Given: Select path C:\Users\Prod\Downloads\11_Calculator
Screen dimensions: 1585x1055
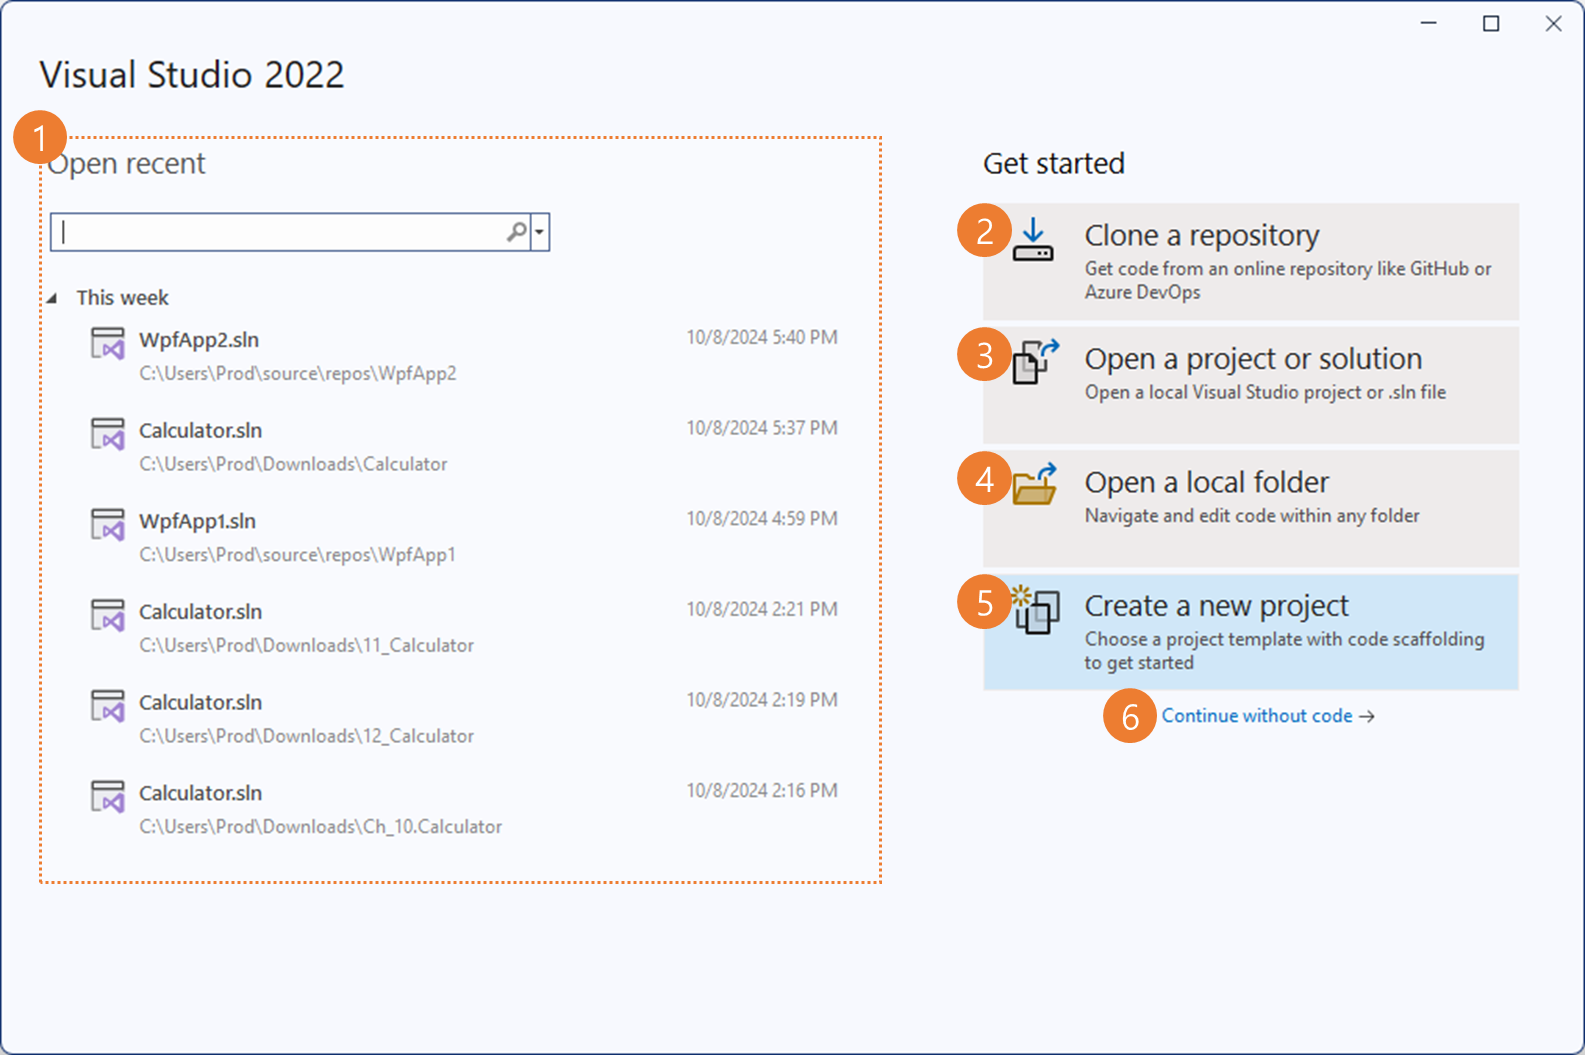Looking at the screenshot, I should tap(306, 645).
